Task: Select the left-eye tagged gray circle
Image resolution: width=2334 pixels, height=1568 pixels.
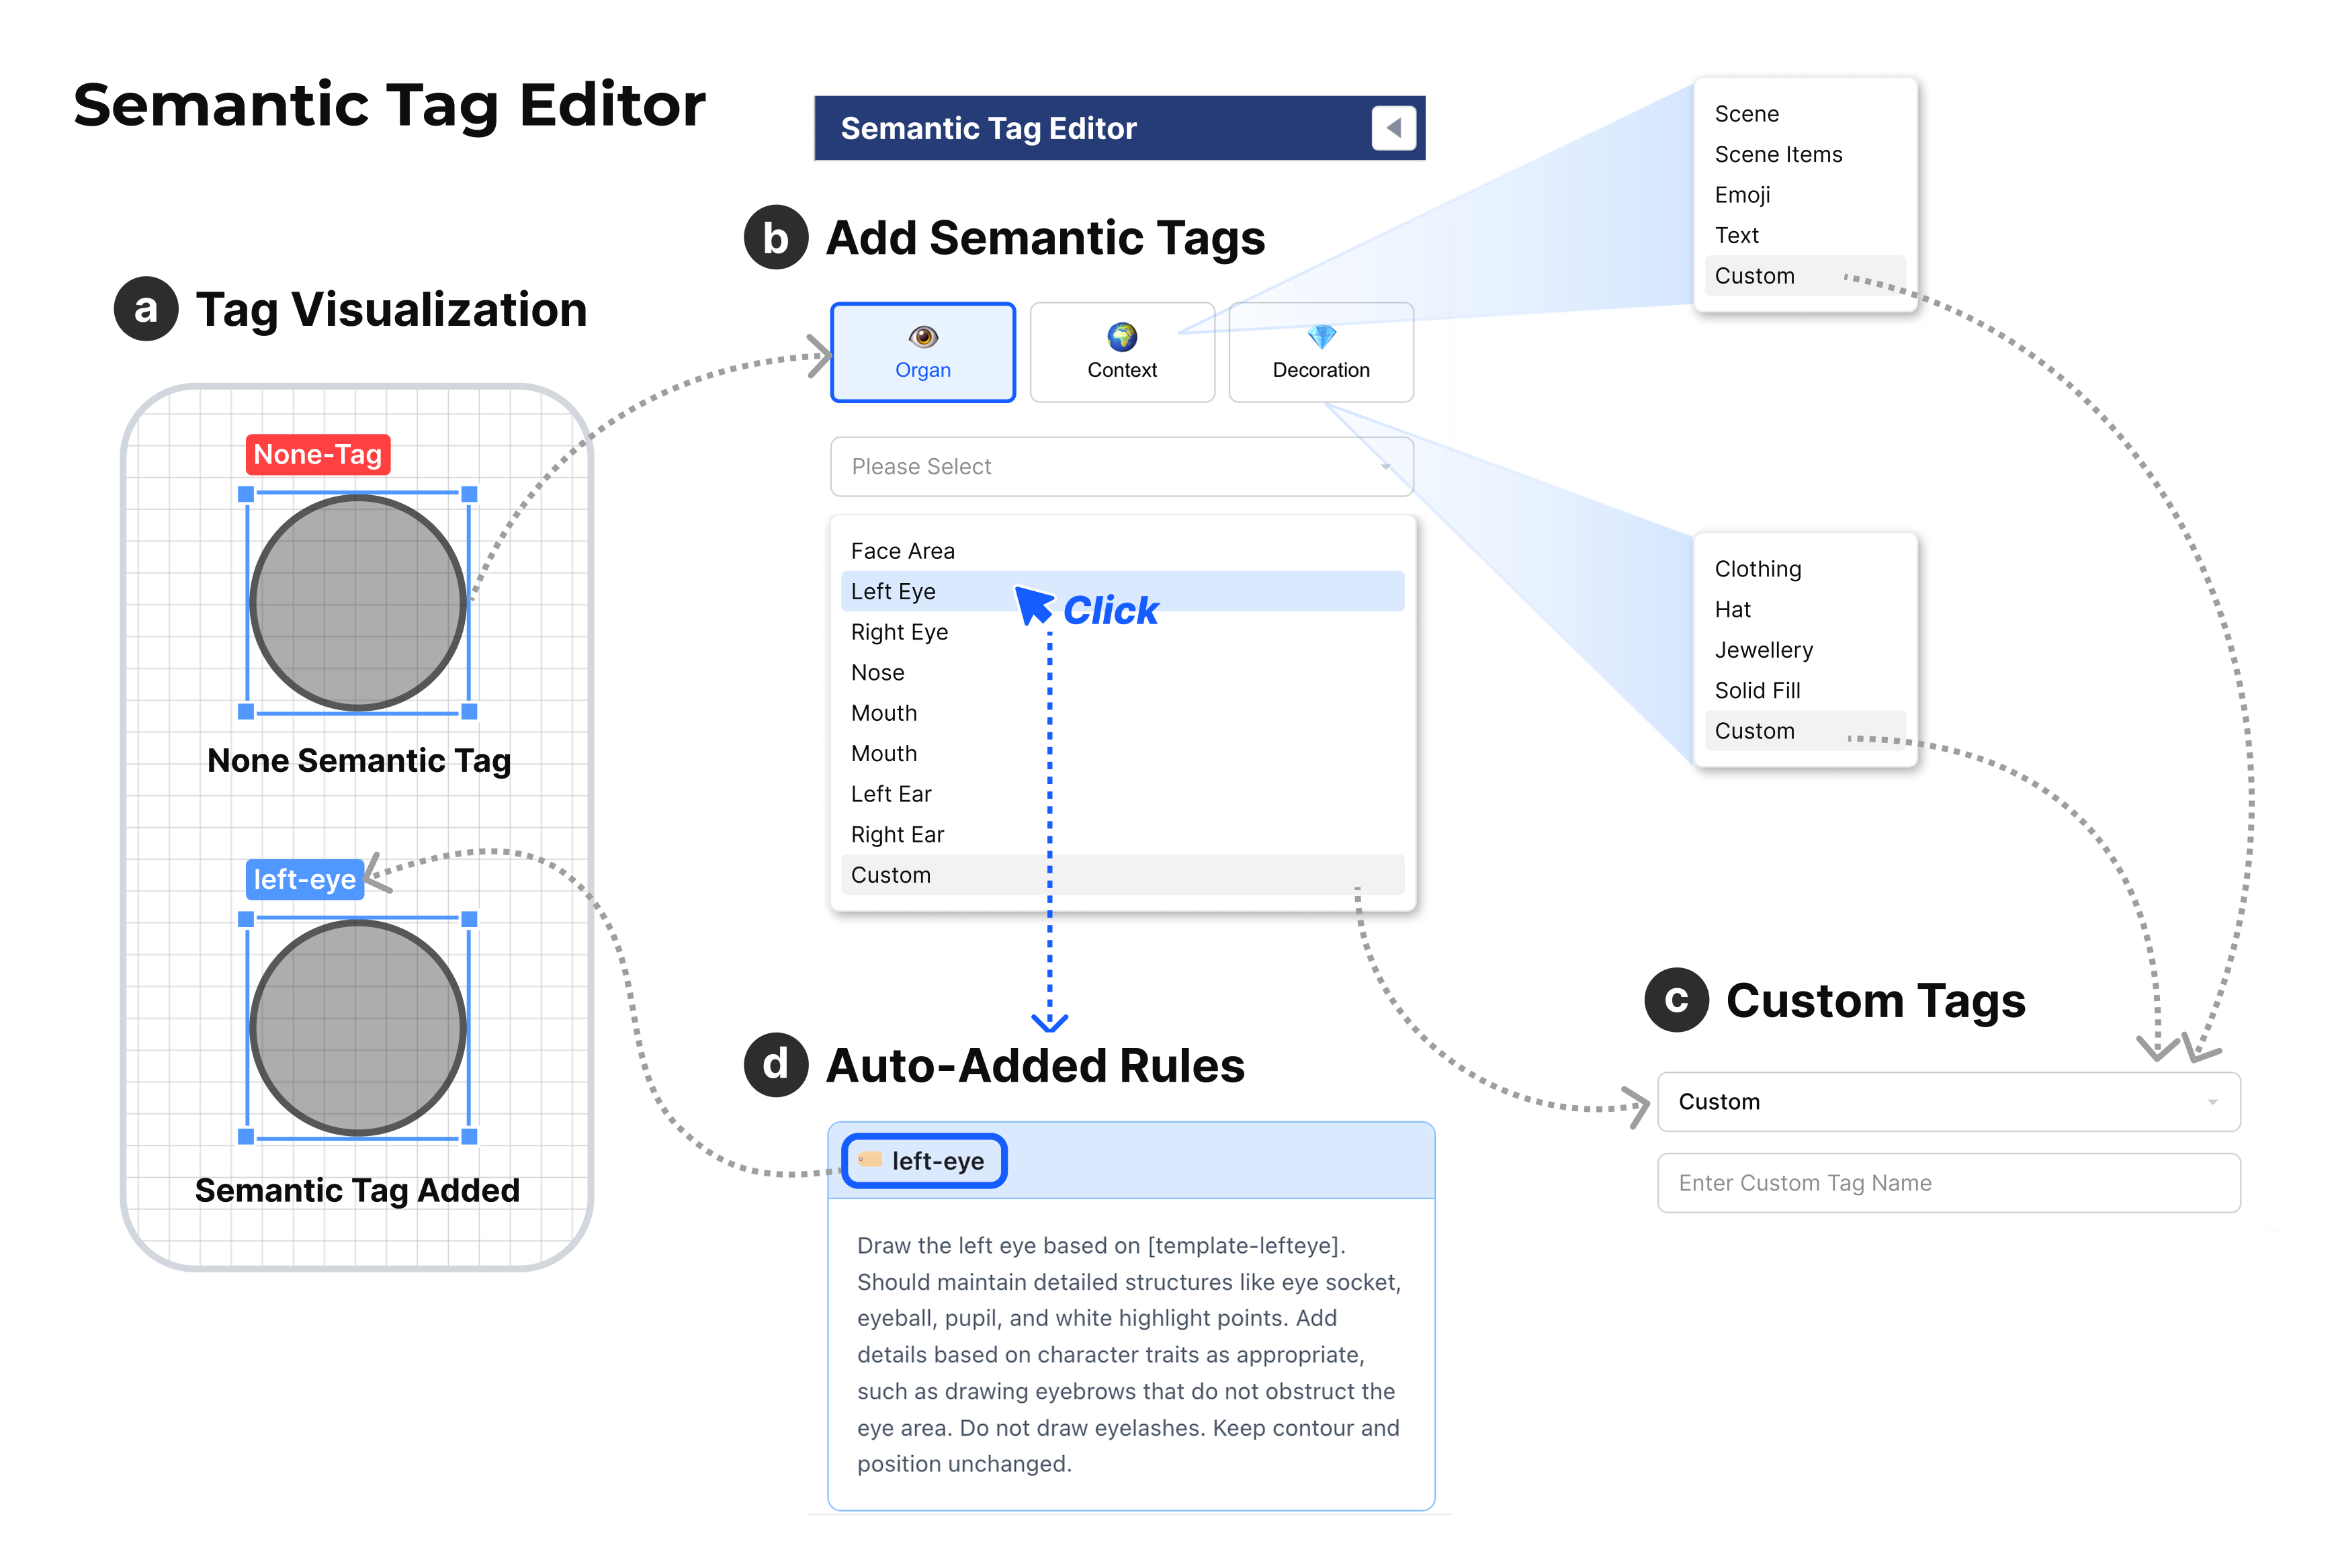Action: [357, 1028]
